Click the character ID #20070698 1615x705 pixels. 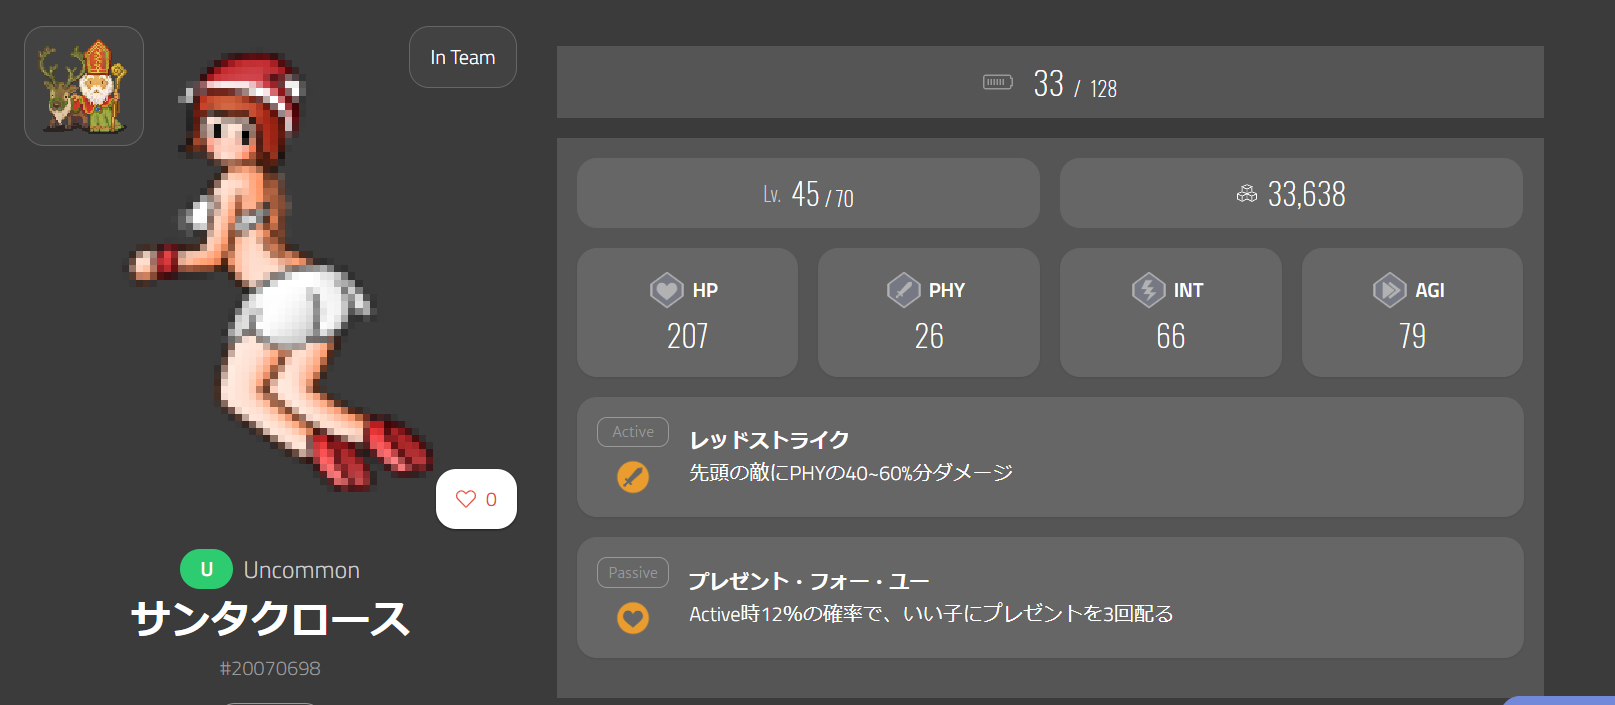270,668
